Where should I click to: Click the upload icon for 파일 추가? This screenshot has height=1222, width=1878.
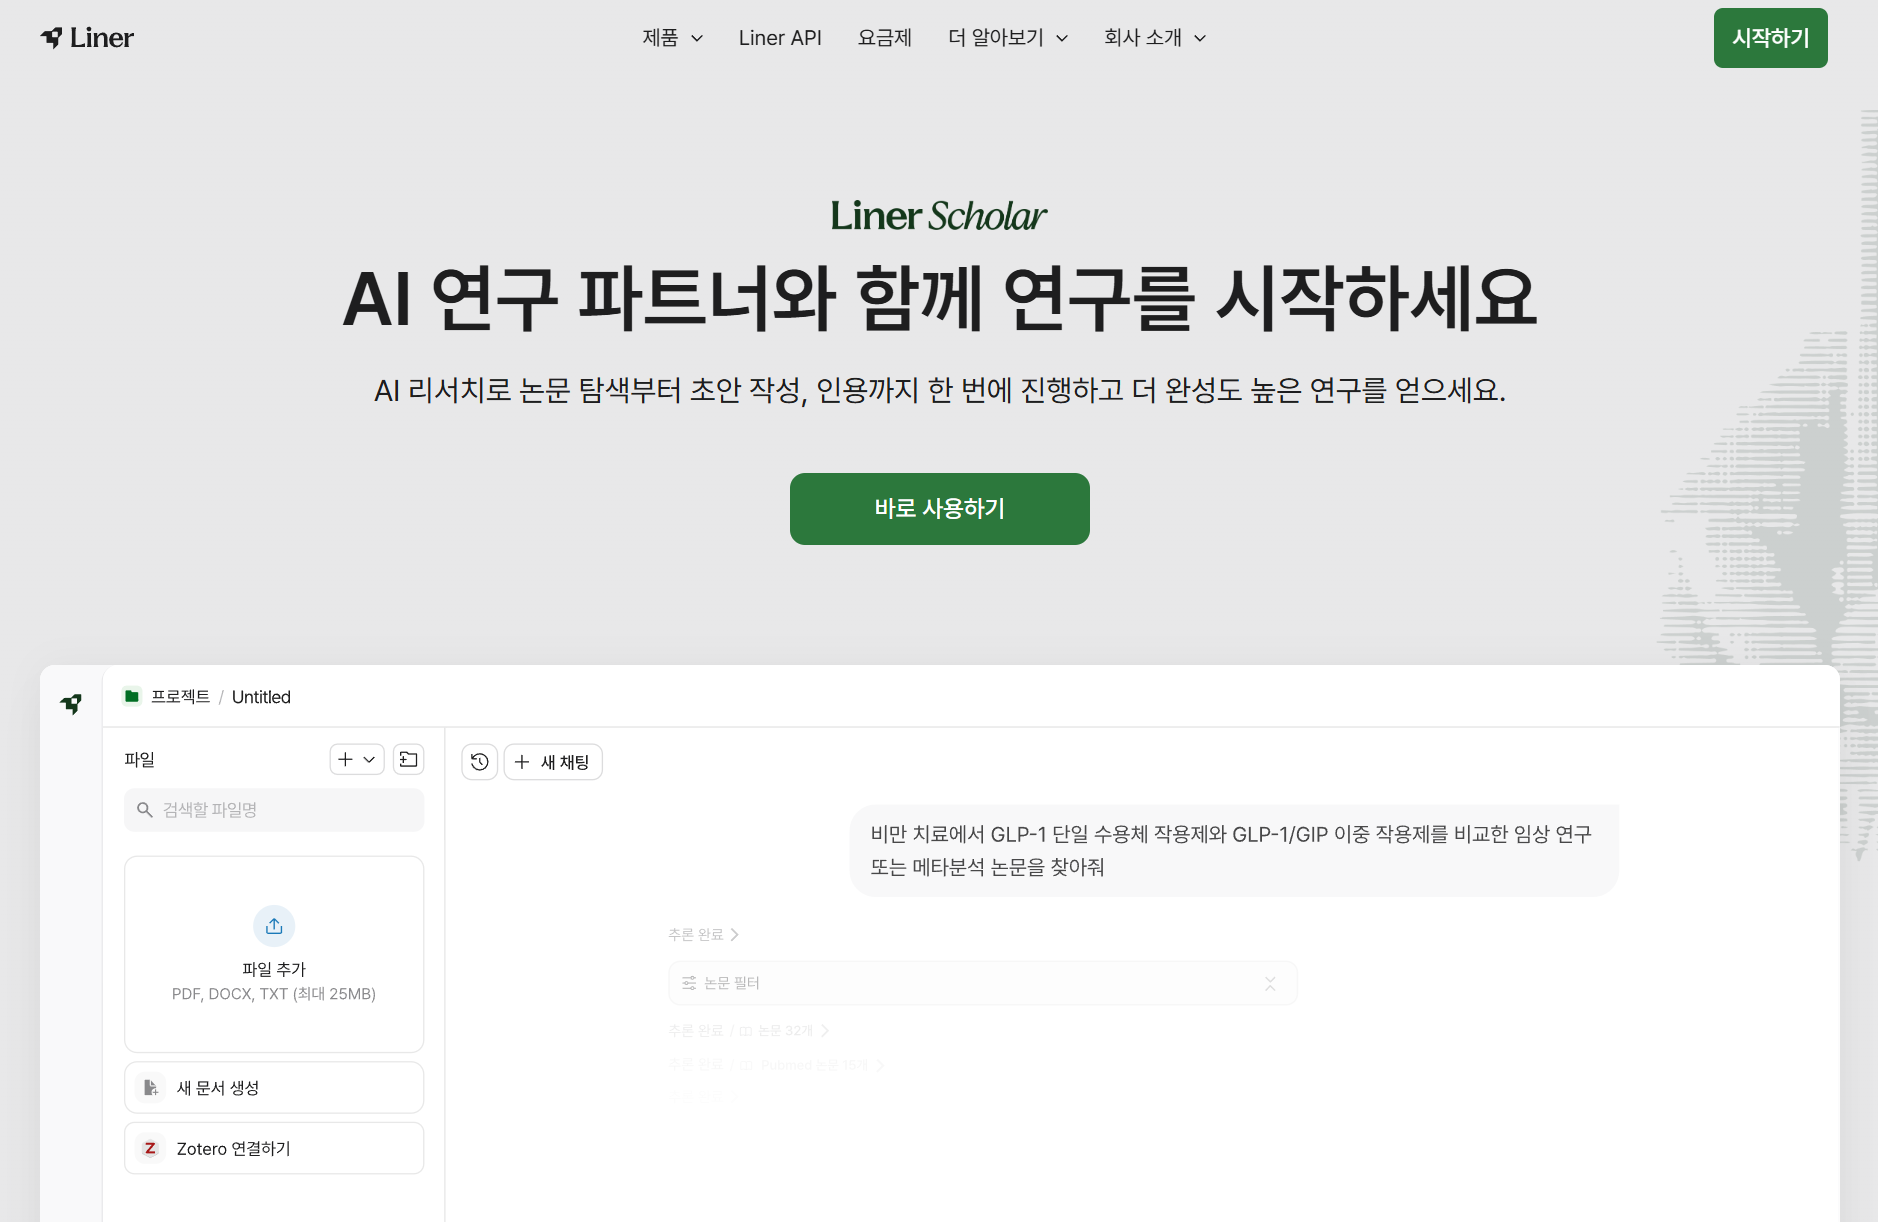[274, 926]
